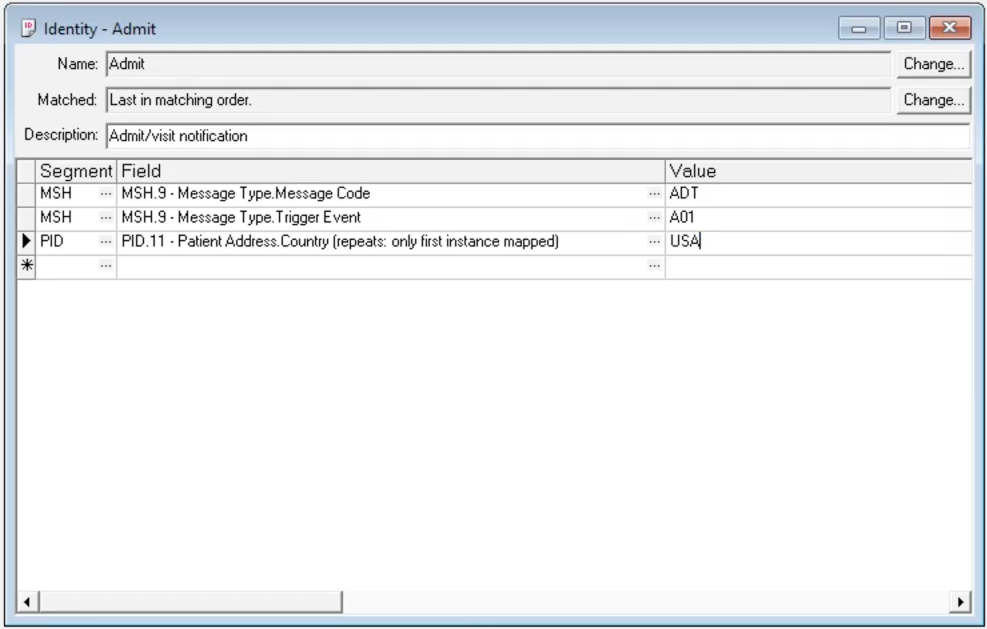Open field picker ellipsis for Message Code row

click(x=654, y=194)
